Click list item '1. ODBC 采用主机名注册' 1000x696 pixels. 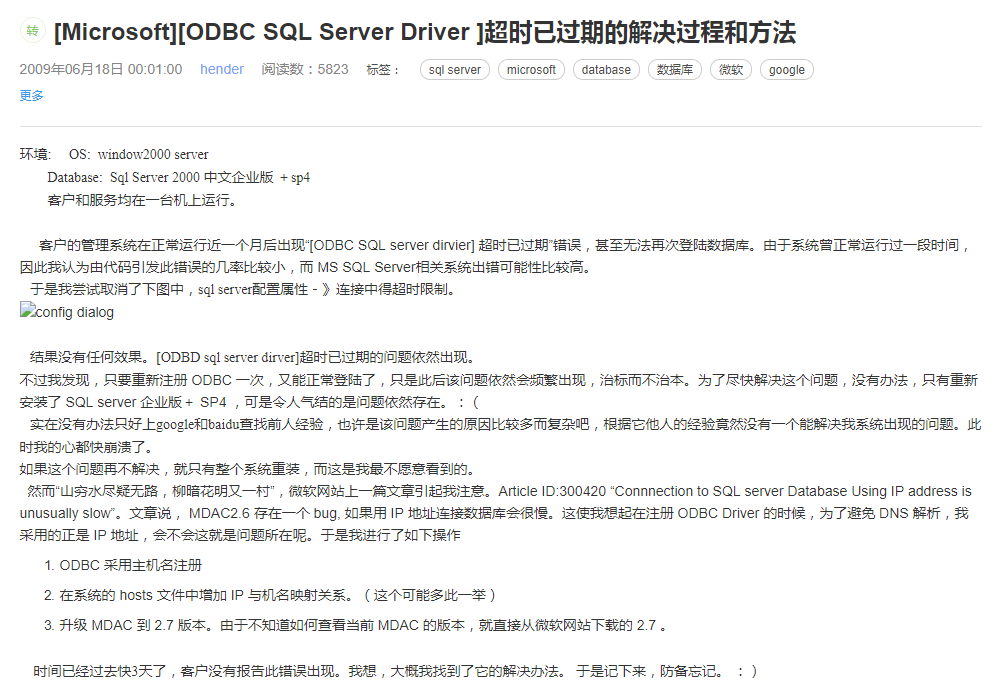pyautogui.click(x=123, y=565)
